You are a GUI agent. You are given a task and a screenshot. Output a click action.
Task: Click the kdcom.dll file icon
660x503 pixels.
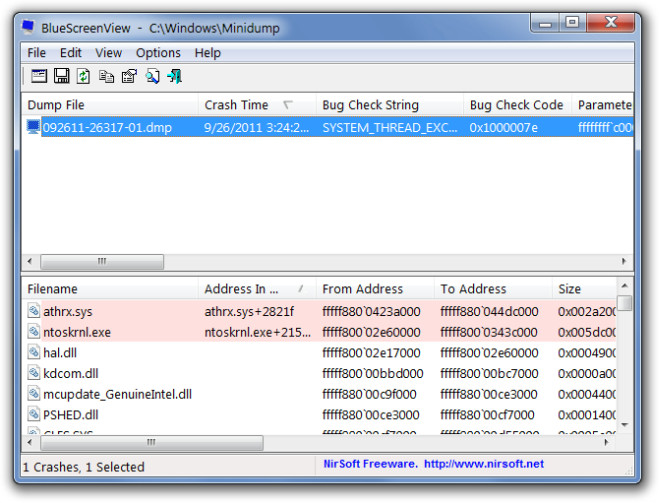coord(34,373)
